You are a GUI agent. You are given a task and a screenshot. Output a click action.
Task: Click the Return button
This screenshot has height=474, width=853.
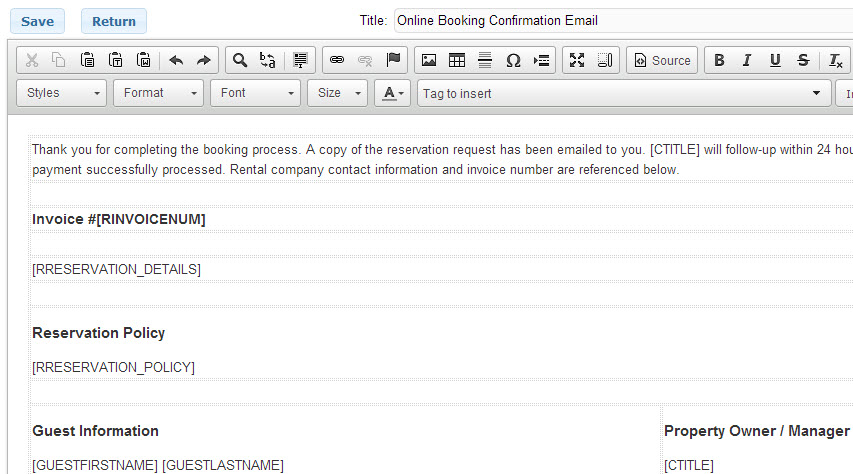point(114,21)
